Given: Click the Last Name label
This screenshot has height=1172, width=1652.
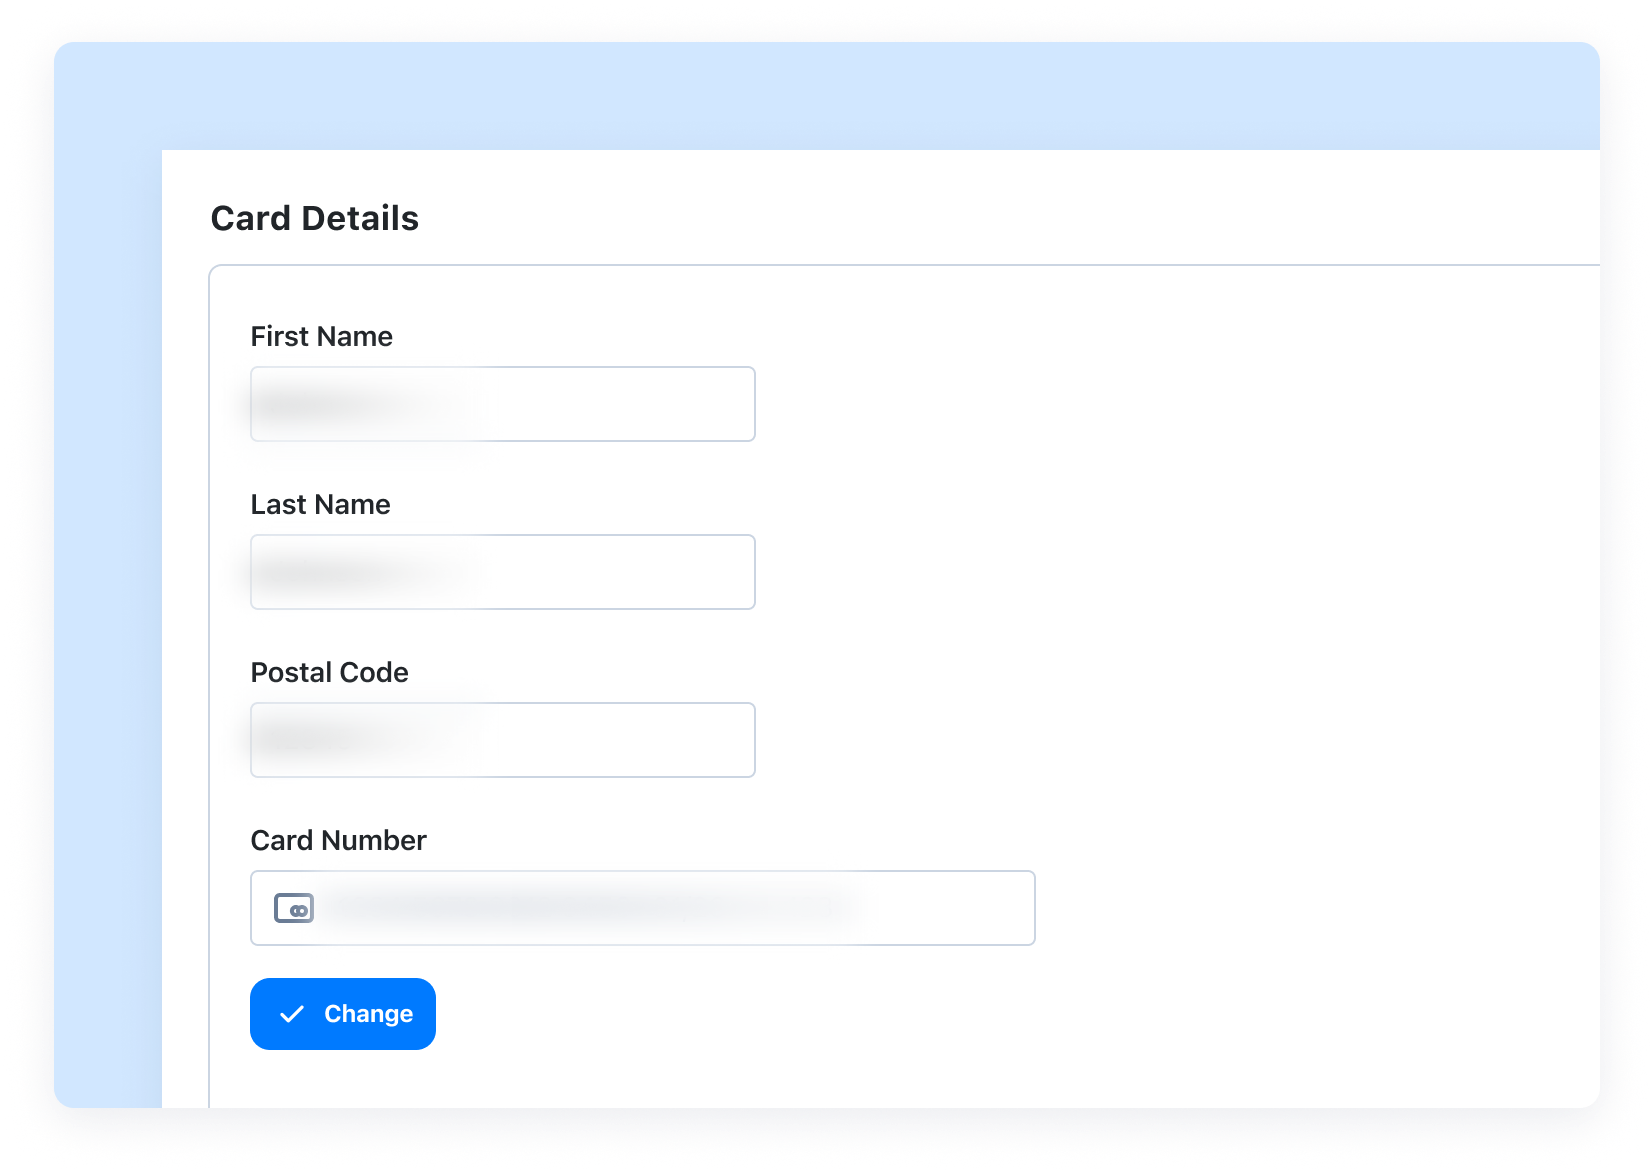Looking at the screenshot, I should (320, 504).
